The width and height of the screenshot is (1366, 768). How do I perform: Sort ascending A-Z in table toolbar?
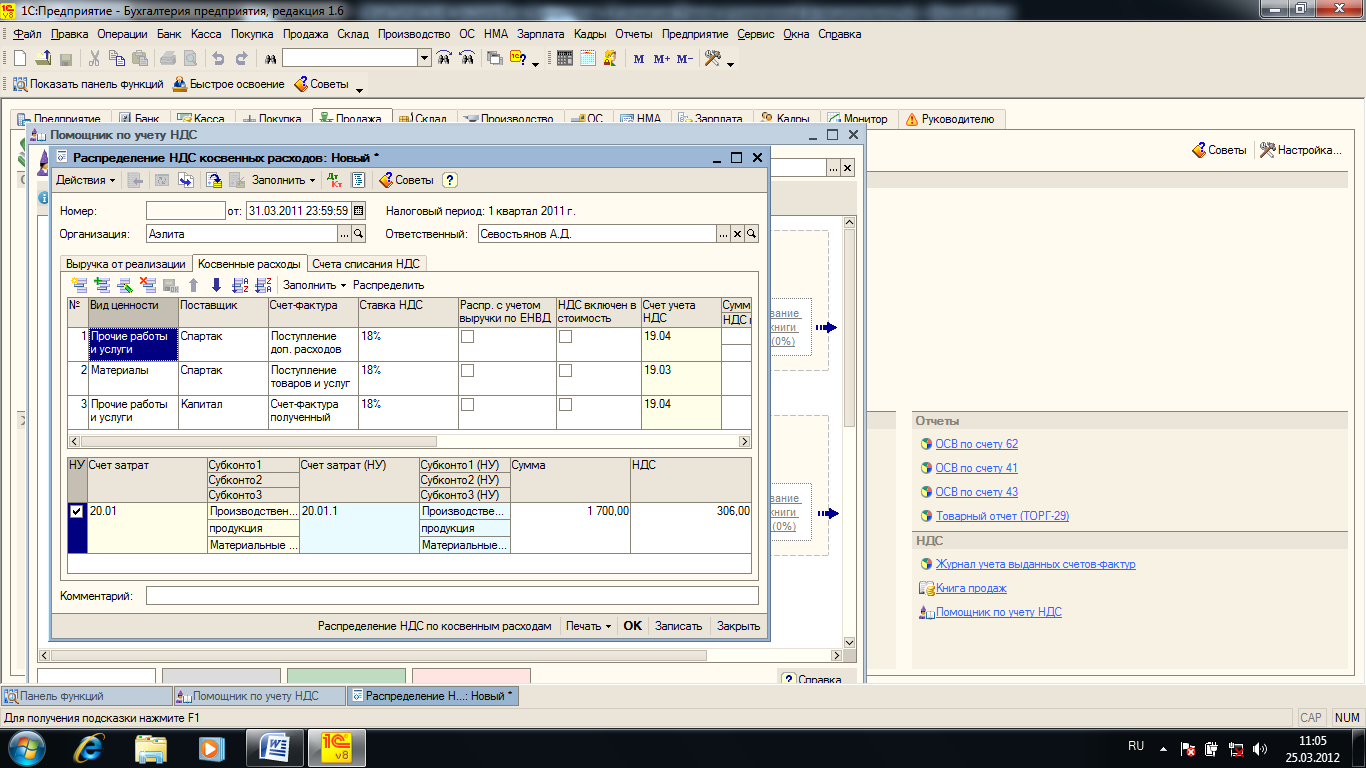(x=240, y=285)
